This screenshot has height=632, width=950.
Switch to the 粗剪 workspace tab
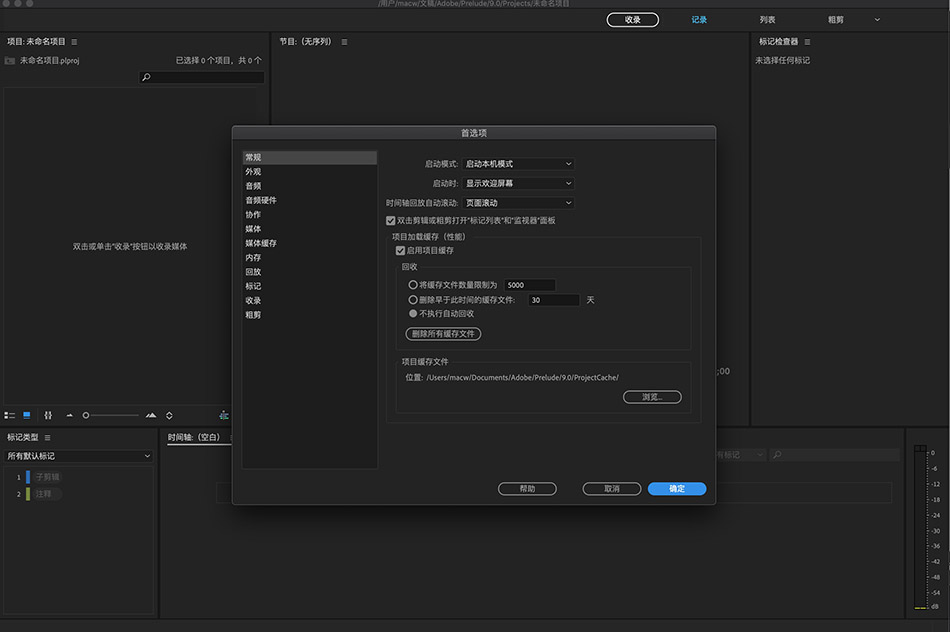pos(836,19)
